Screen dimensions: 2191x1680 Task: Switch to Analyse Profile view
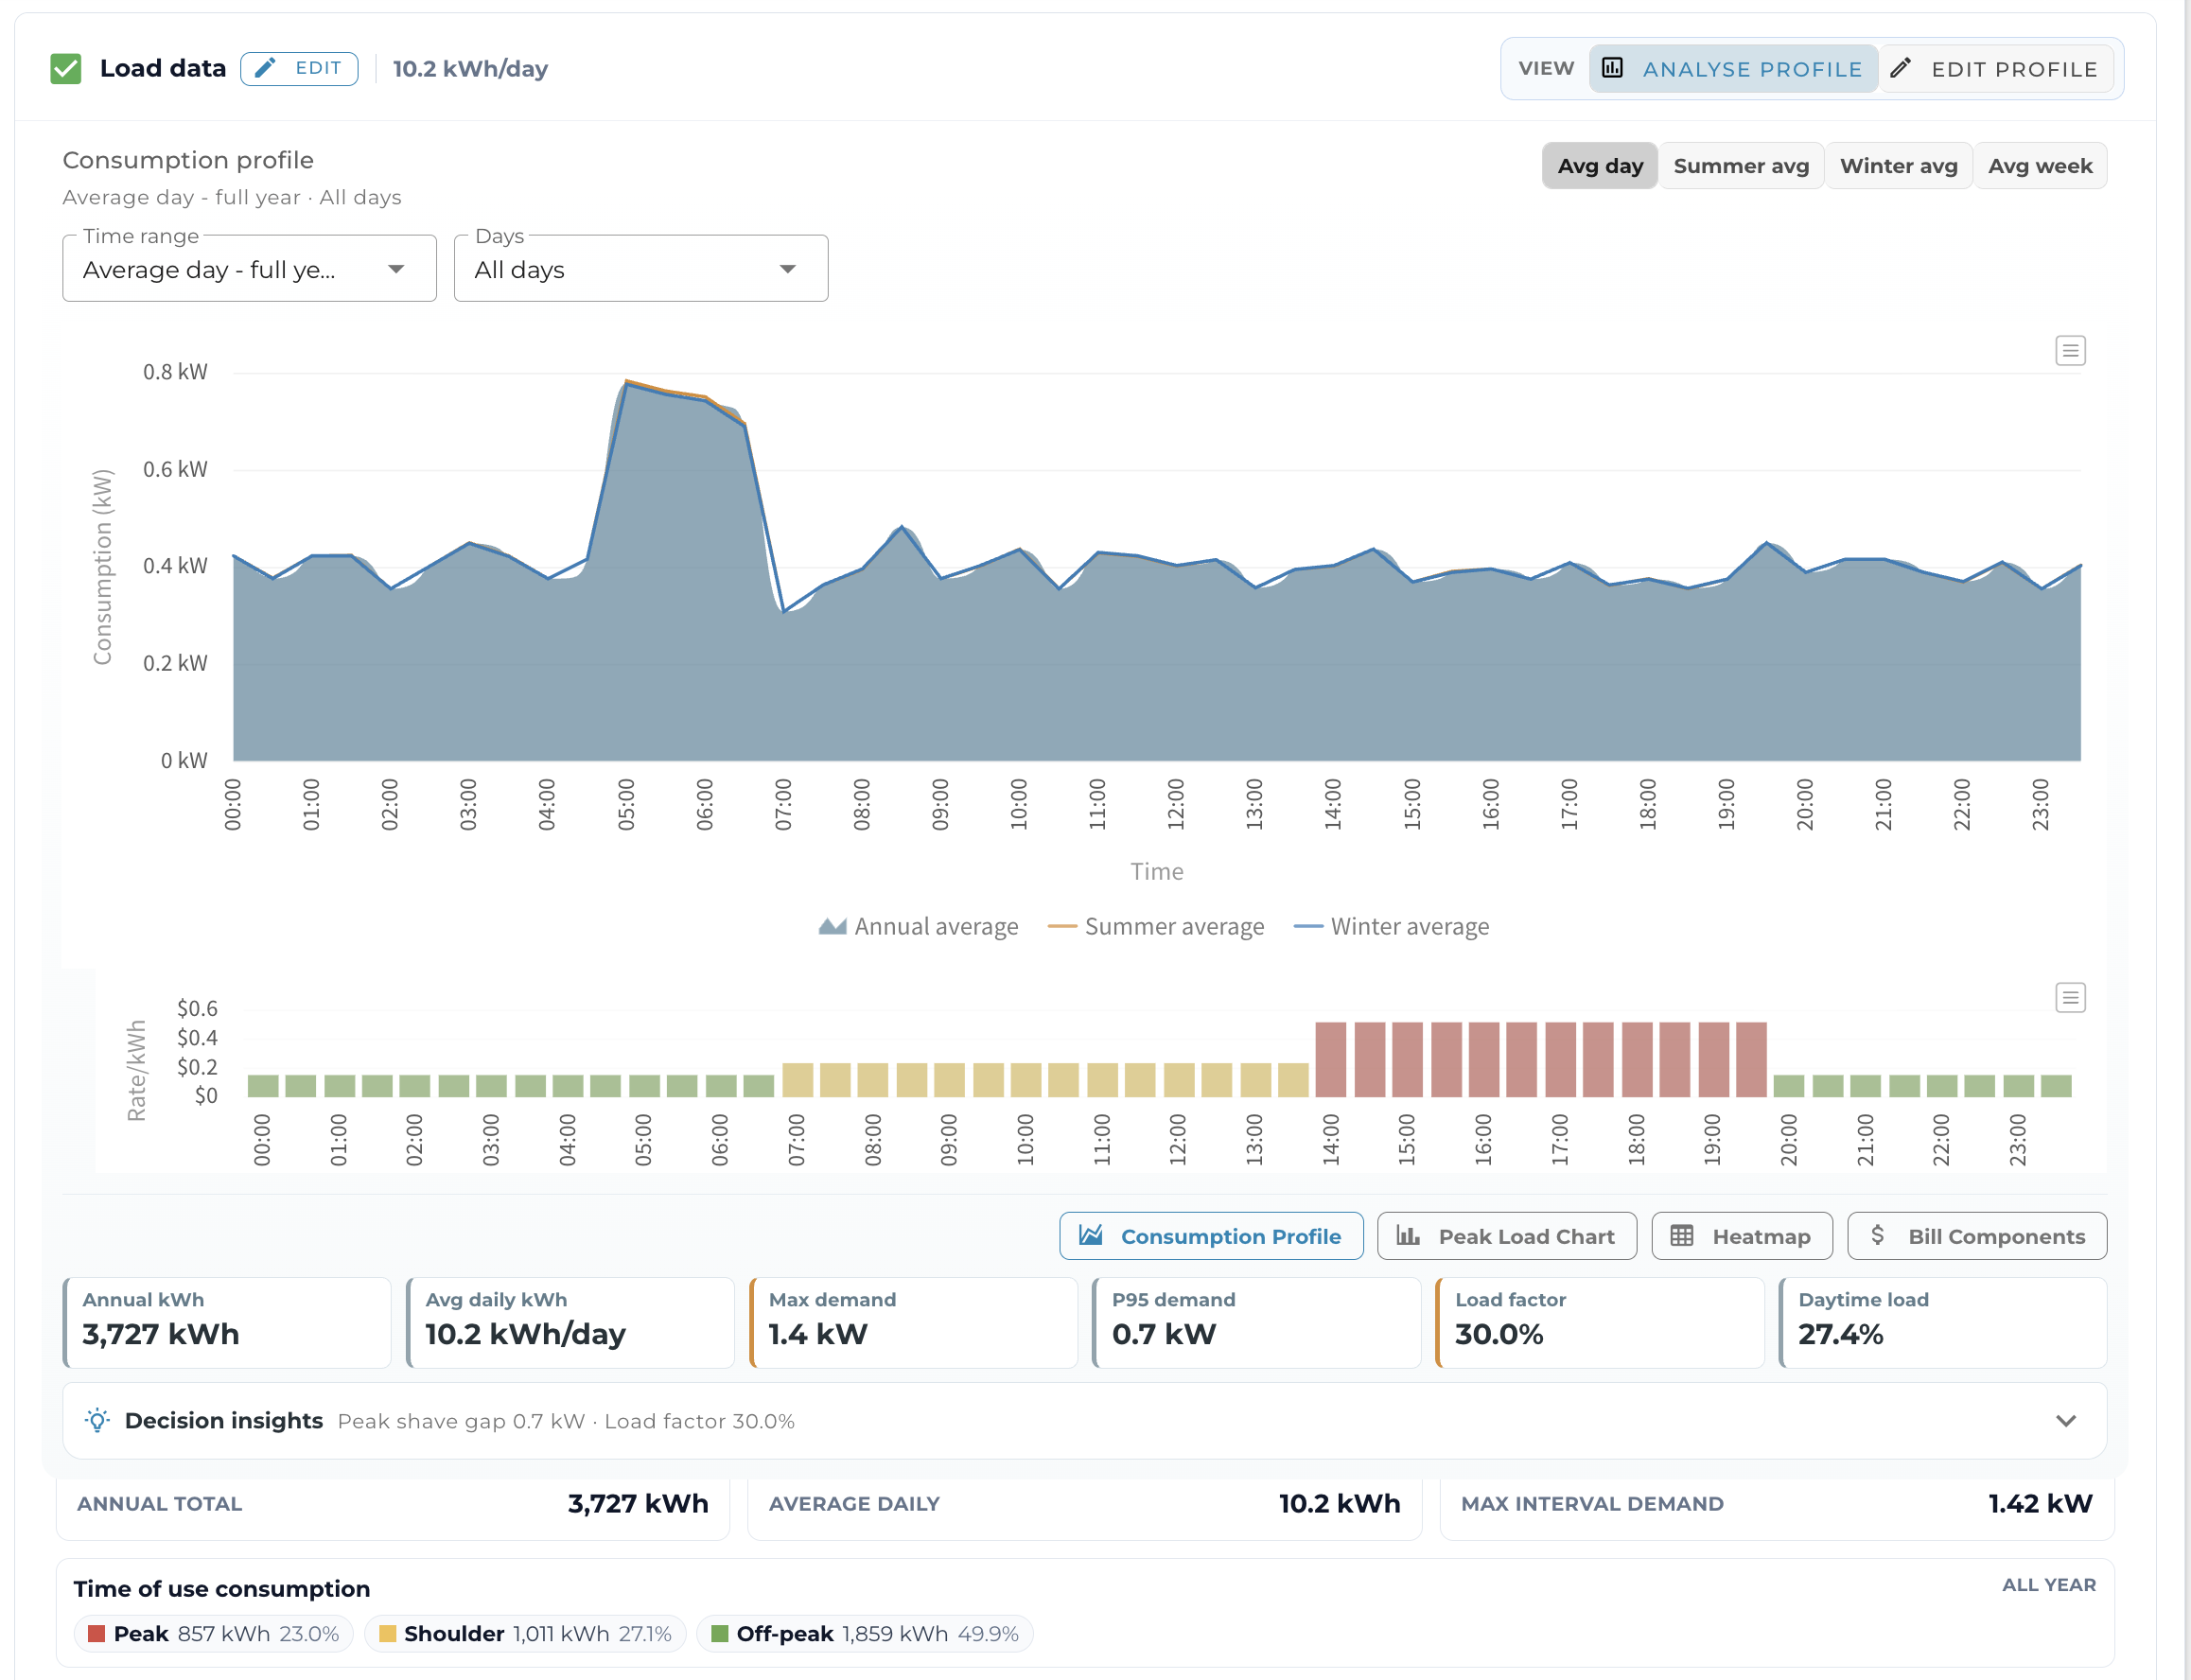(1733, 69)
